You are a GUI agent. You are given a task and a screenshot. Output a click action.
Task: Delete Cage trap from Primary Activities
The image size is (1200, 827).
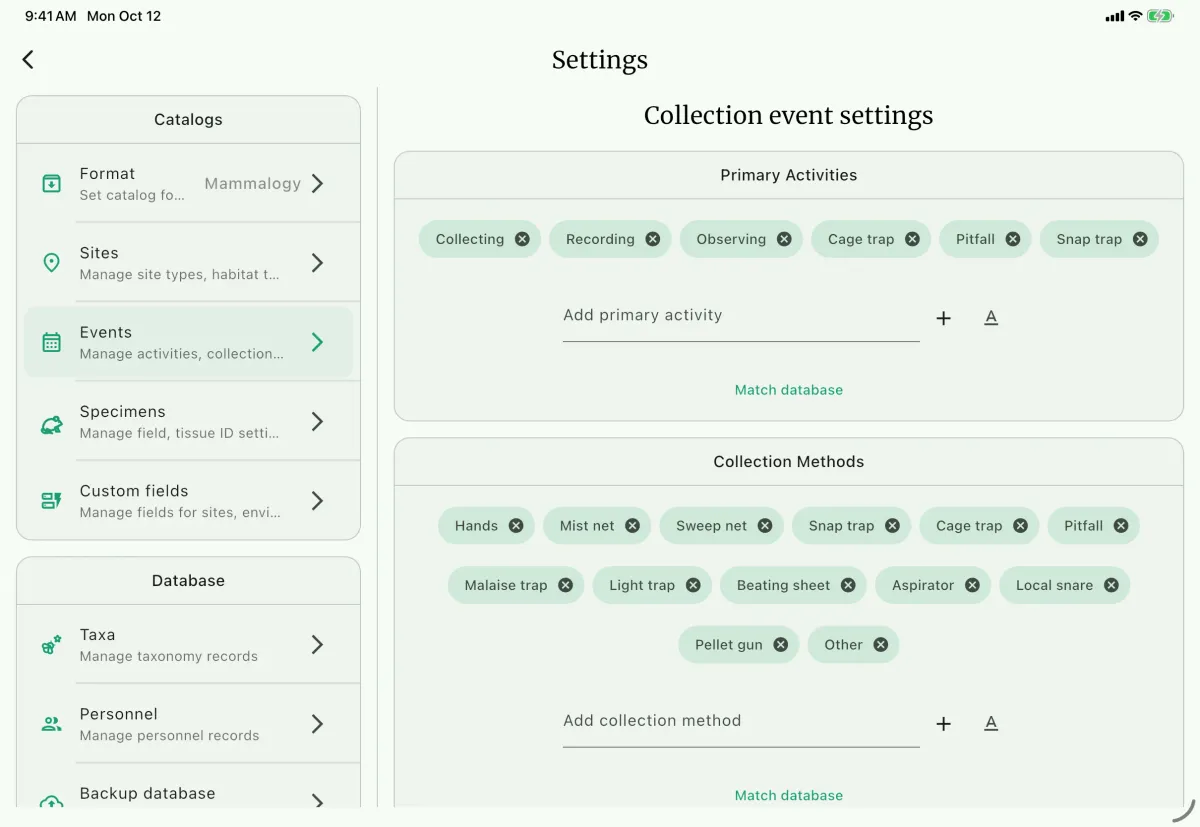click(x=912, y=239)
